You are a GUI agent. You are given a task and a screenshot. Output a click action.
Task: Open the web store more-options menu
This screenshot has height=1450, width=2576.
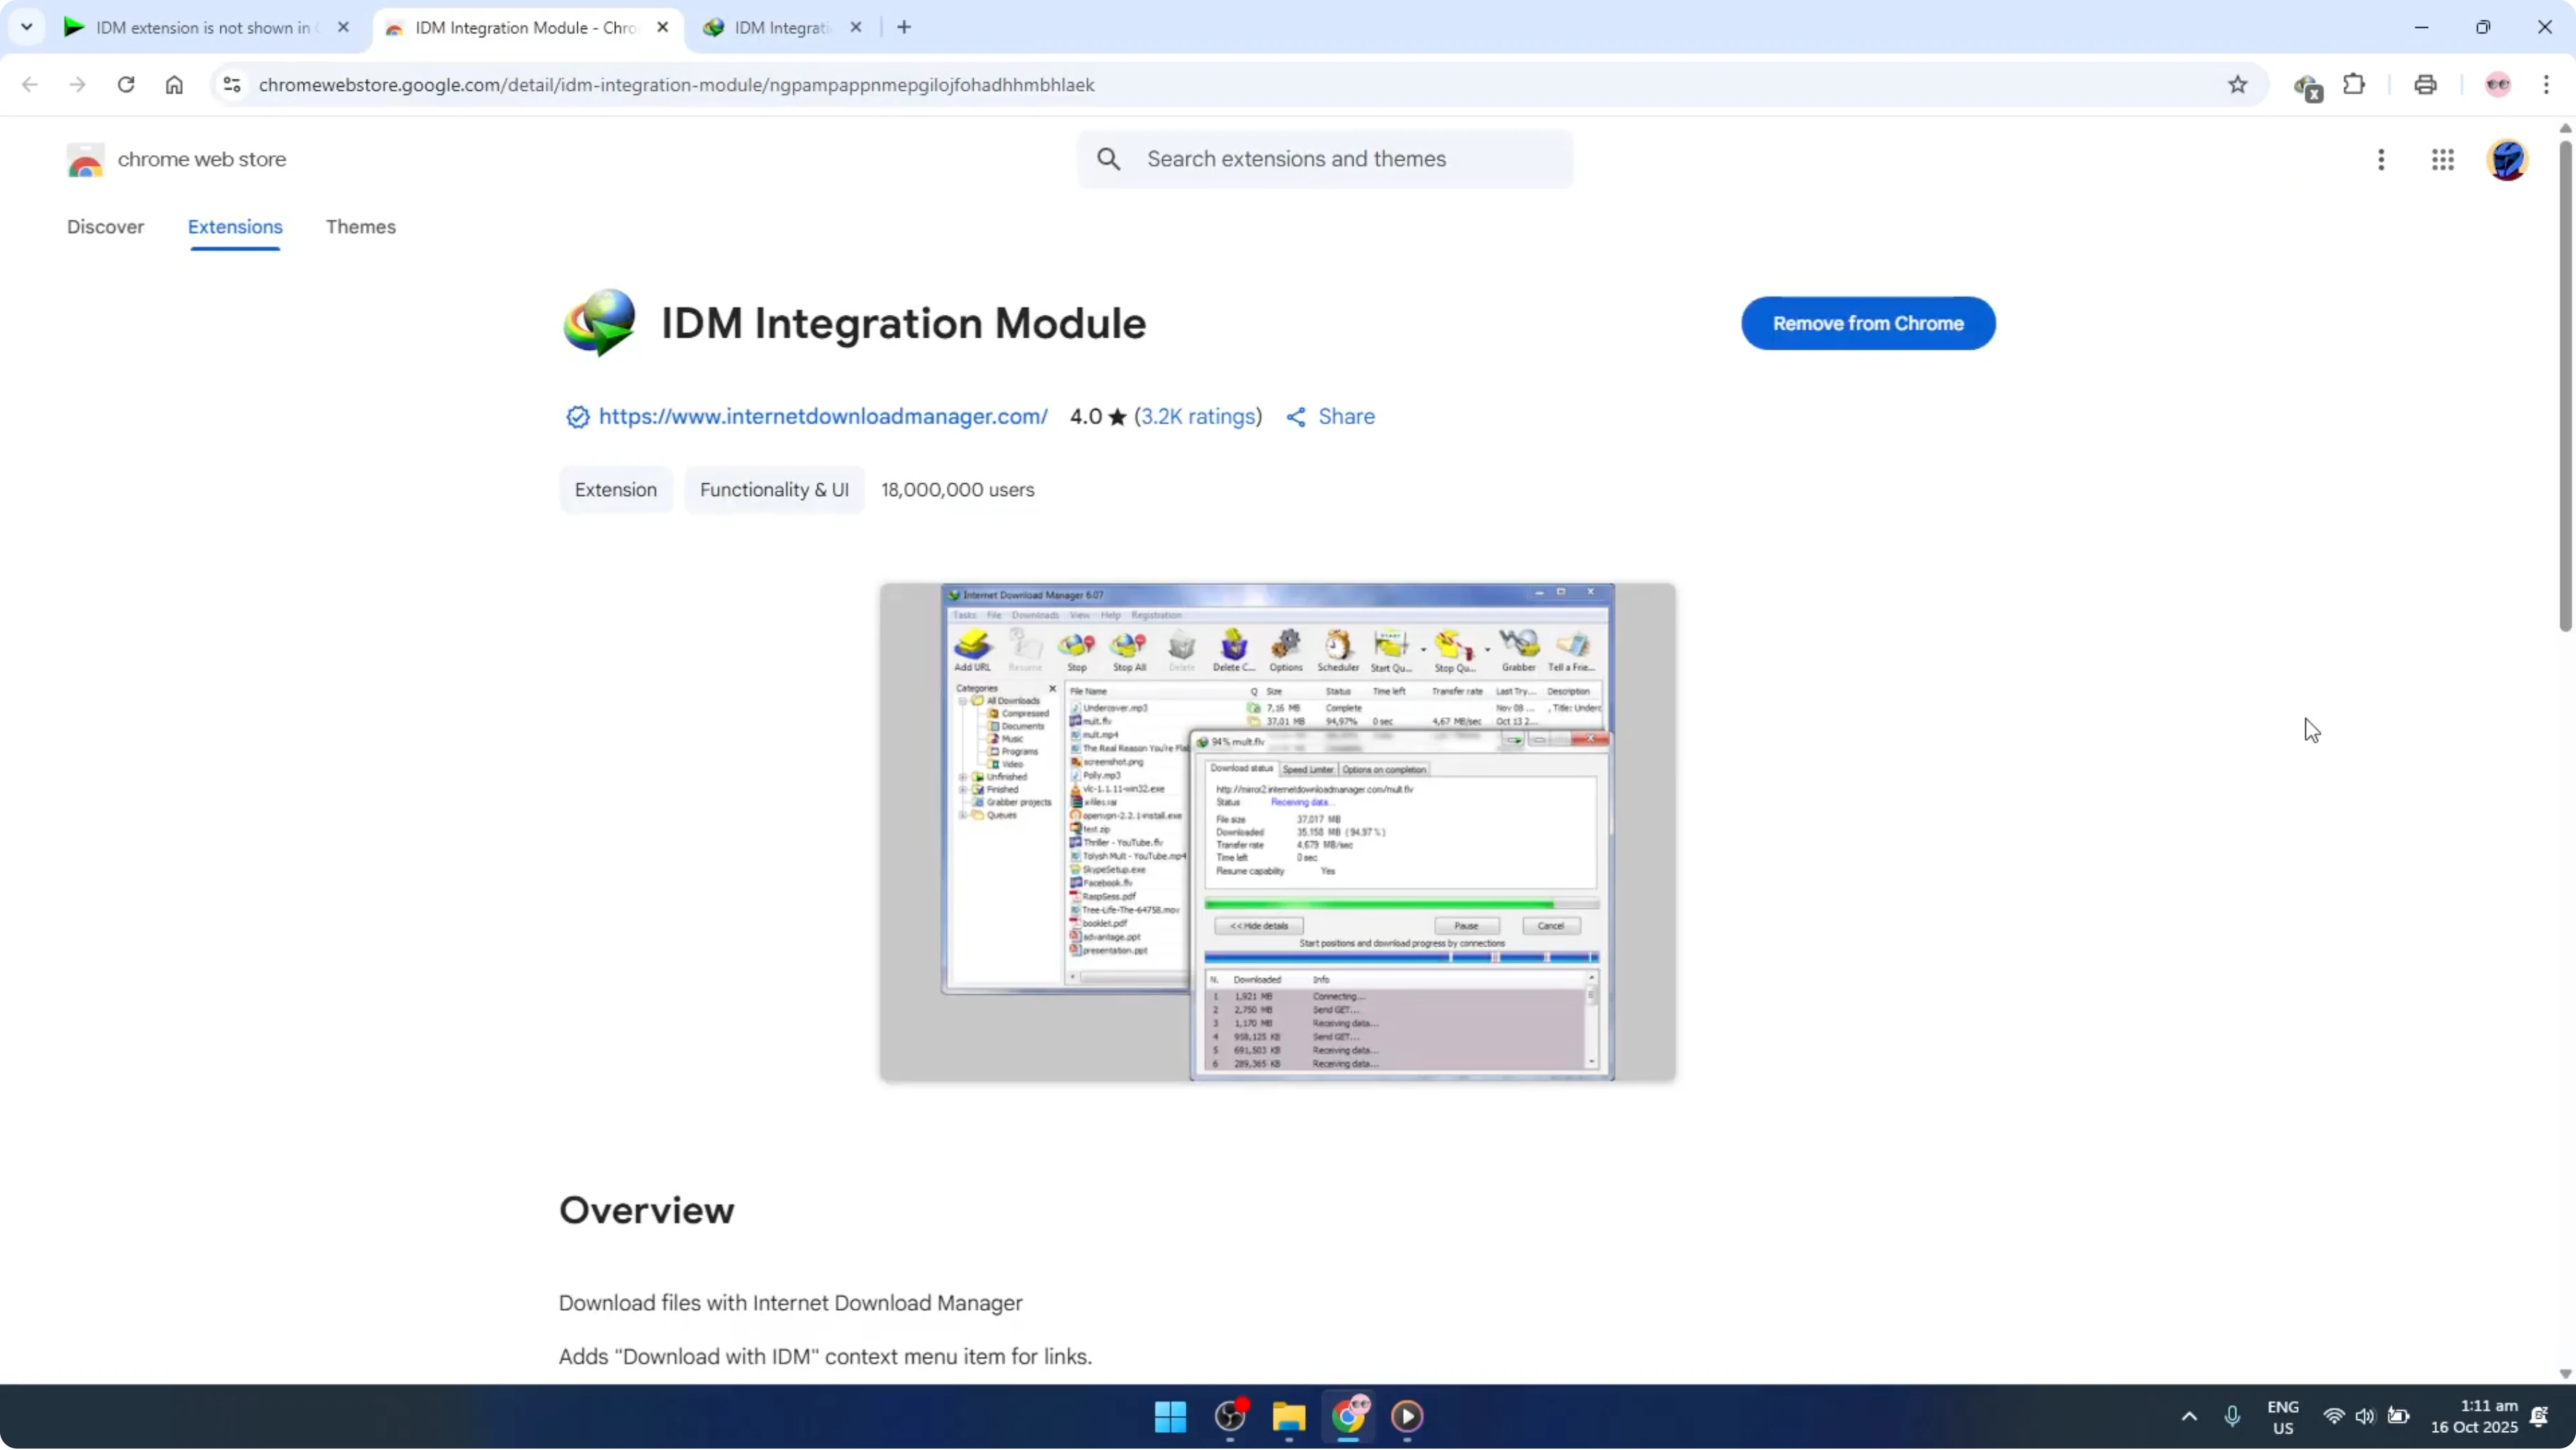tap(2381, 159)
